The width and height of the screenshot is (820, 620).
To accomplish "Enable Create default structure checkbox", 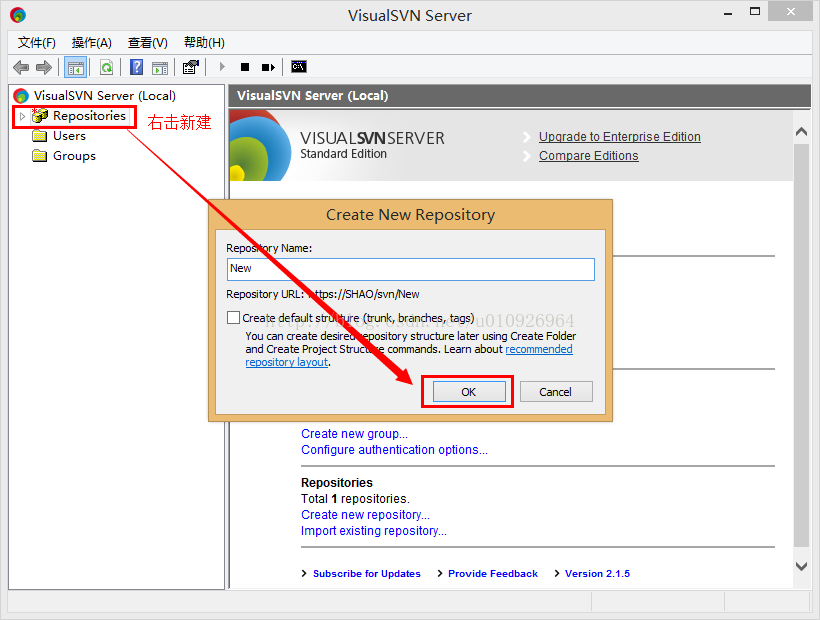I will [234, 318].
